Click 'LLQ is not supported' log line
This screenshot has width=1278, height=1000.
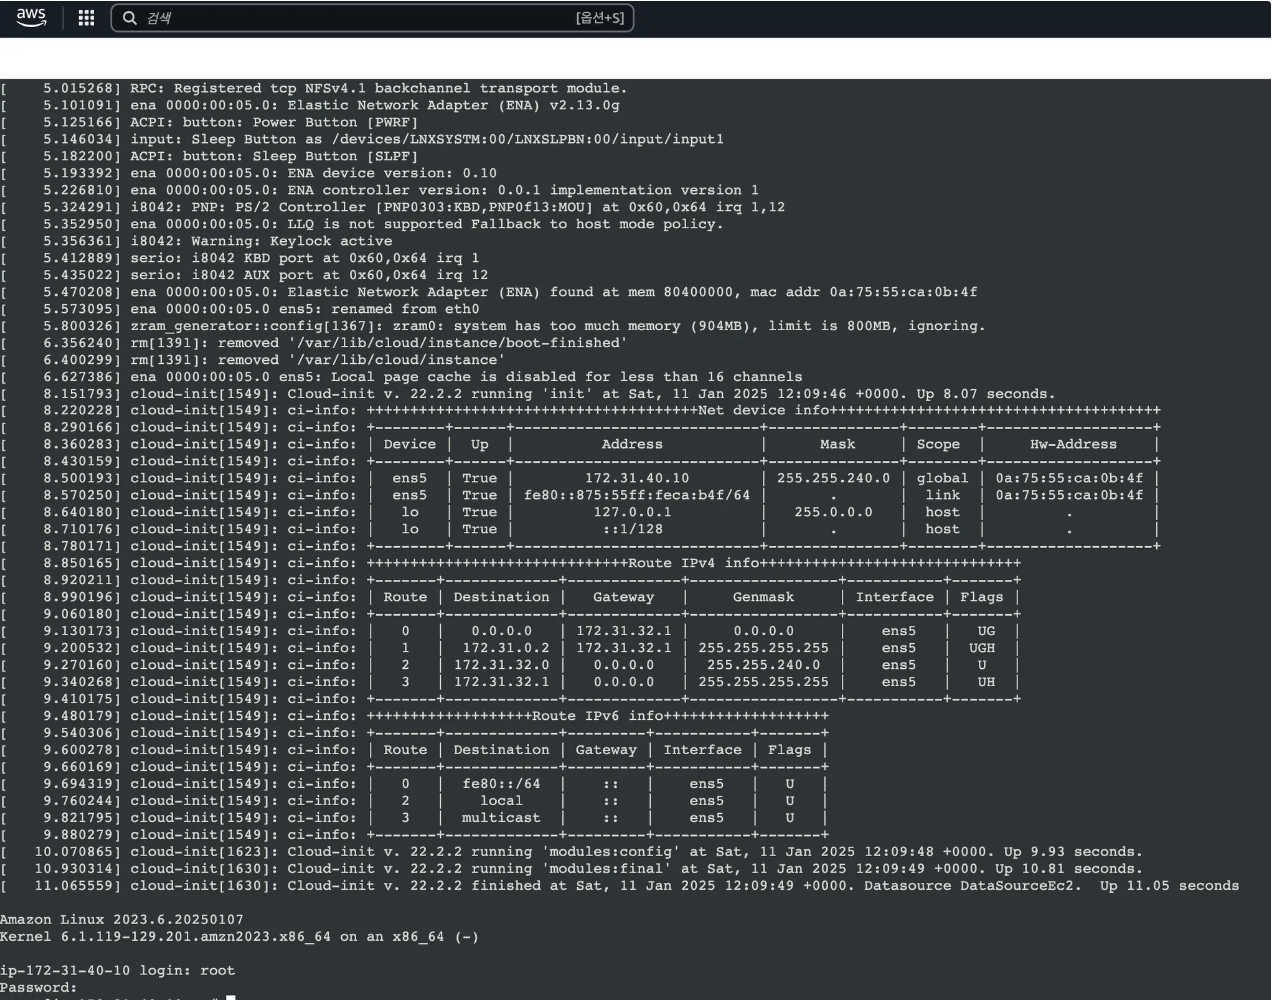click(362, 224)
